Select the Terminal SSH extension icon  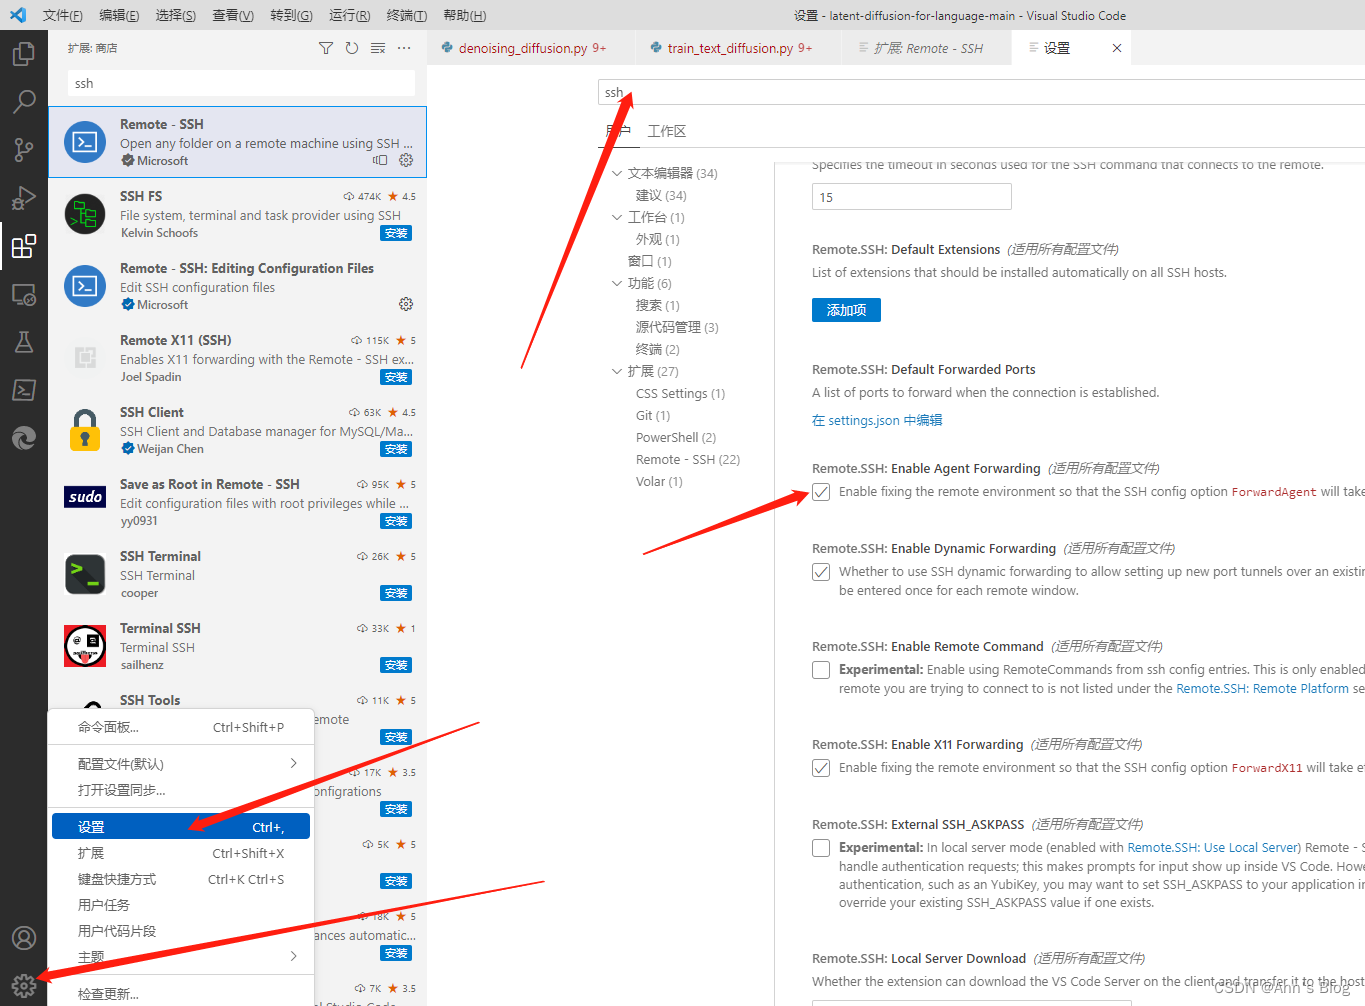click(85, 646)
